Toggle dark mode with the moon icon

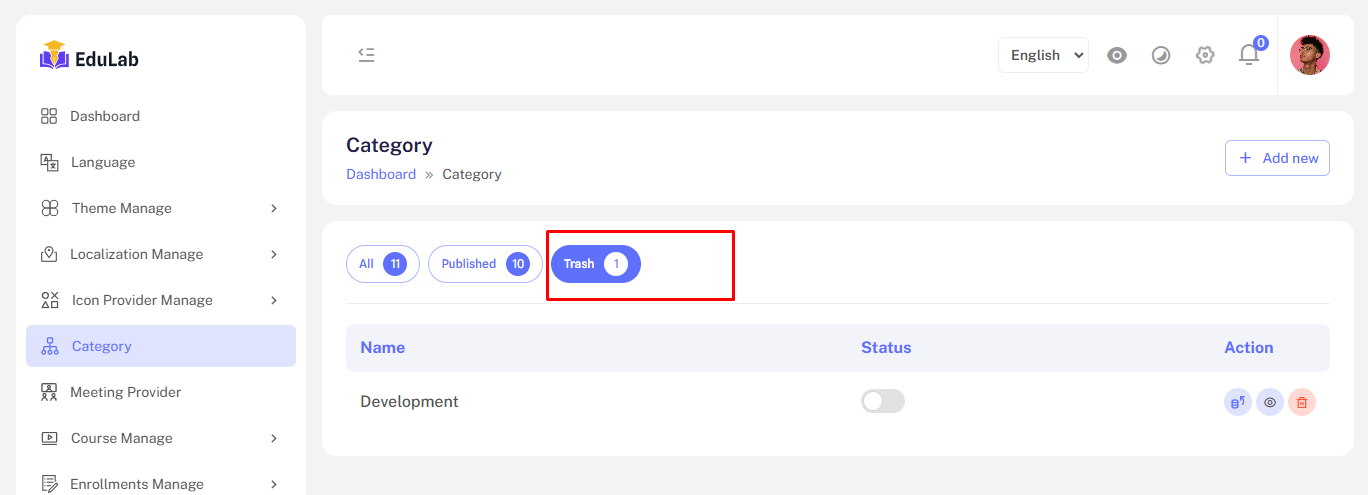point(1161,55)
